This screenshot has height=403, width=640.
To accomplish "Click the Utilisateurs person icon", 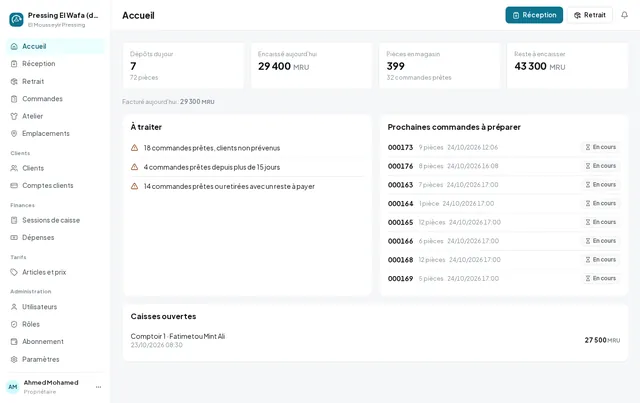I will click(x=14, y=307).
